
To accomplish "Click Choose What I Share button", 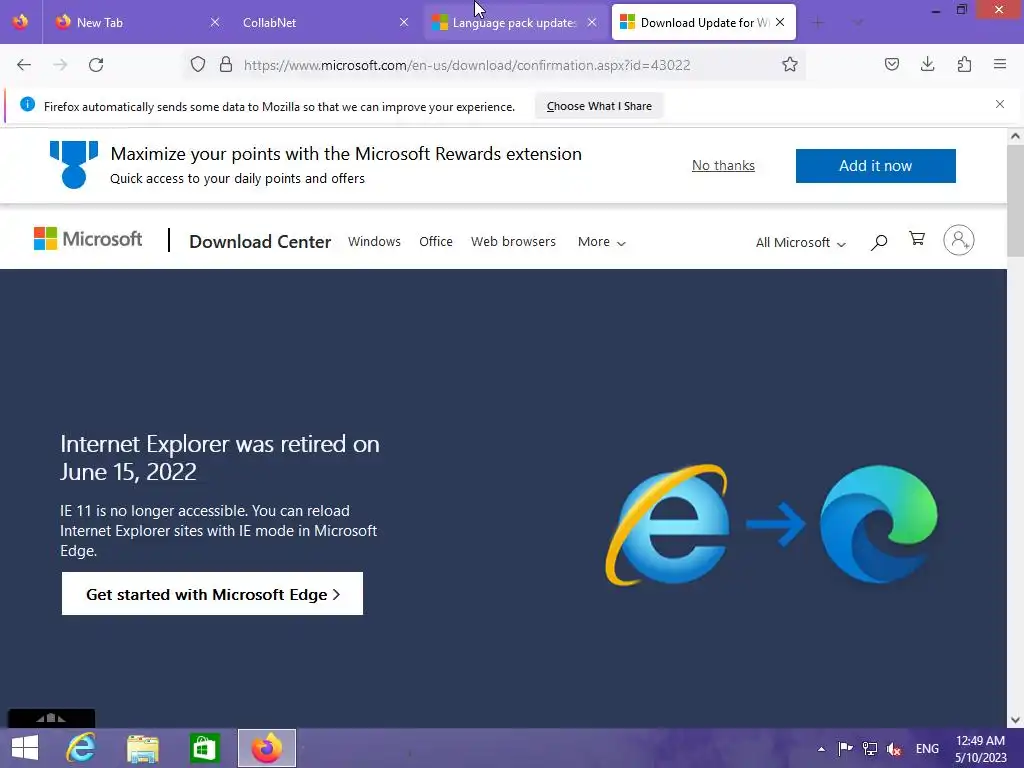I will (x=599, y=106).
